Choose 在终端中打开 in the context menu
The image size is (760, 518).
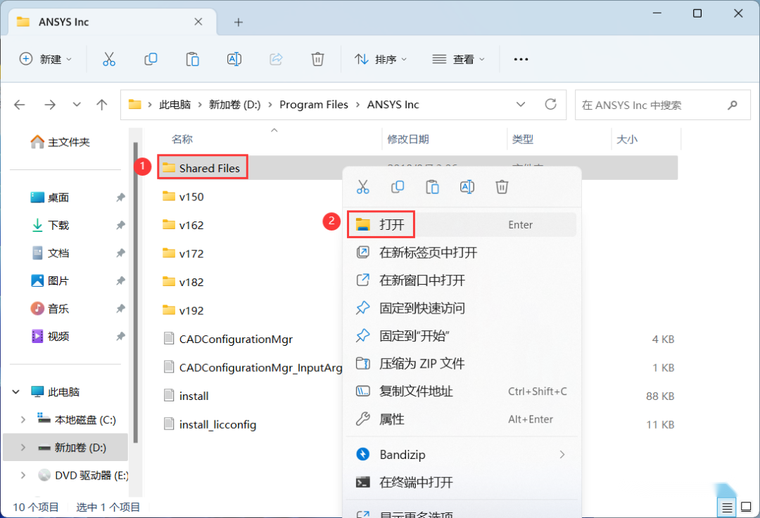[462, 482]
